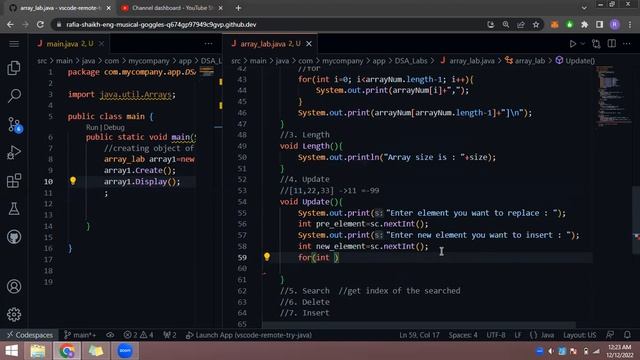Click the Debug code lens above main method

[x=114, y=127]
